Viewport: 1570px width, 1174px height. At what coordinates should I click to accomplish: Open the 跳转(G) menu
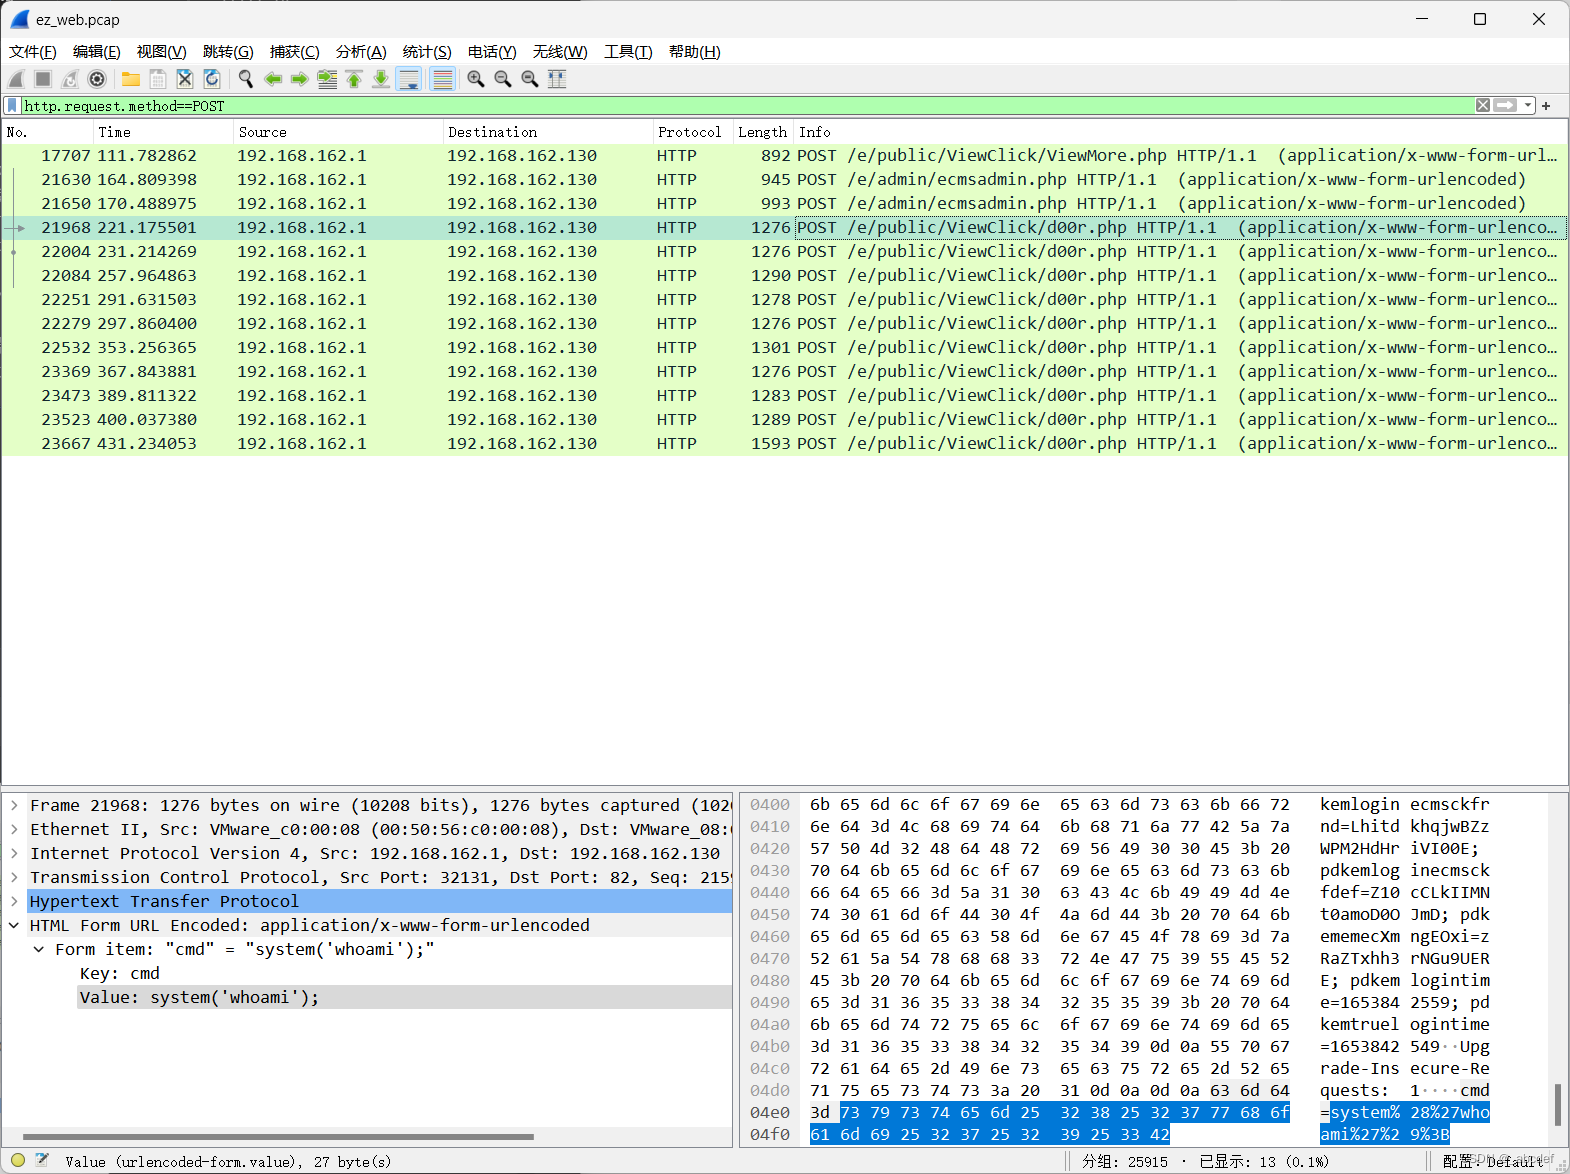[x=228, y=52]
